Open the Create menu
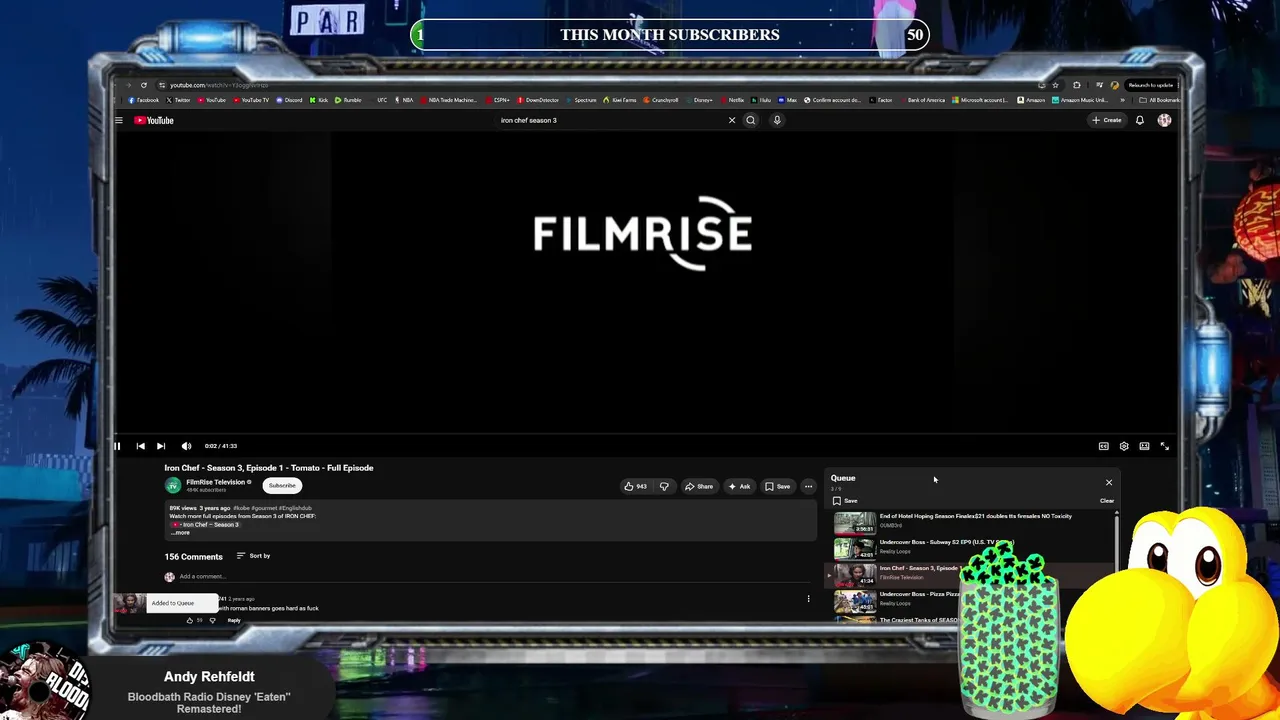 [1107, 120]
